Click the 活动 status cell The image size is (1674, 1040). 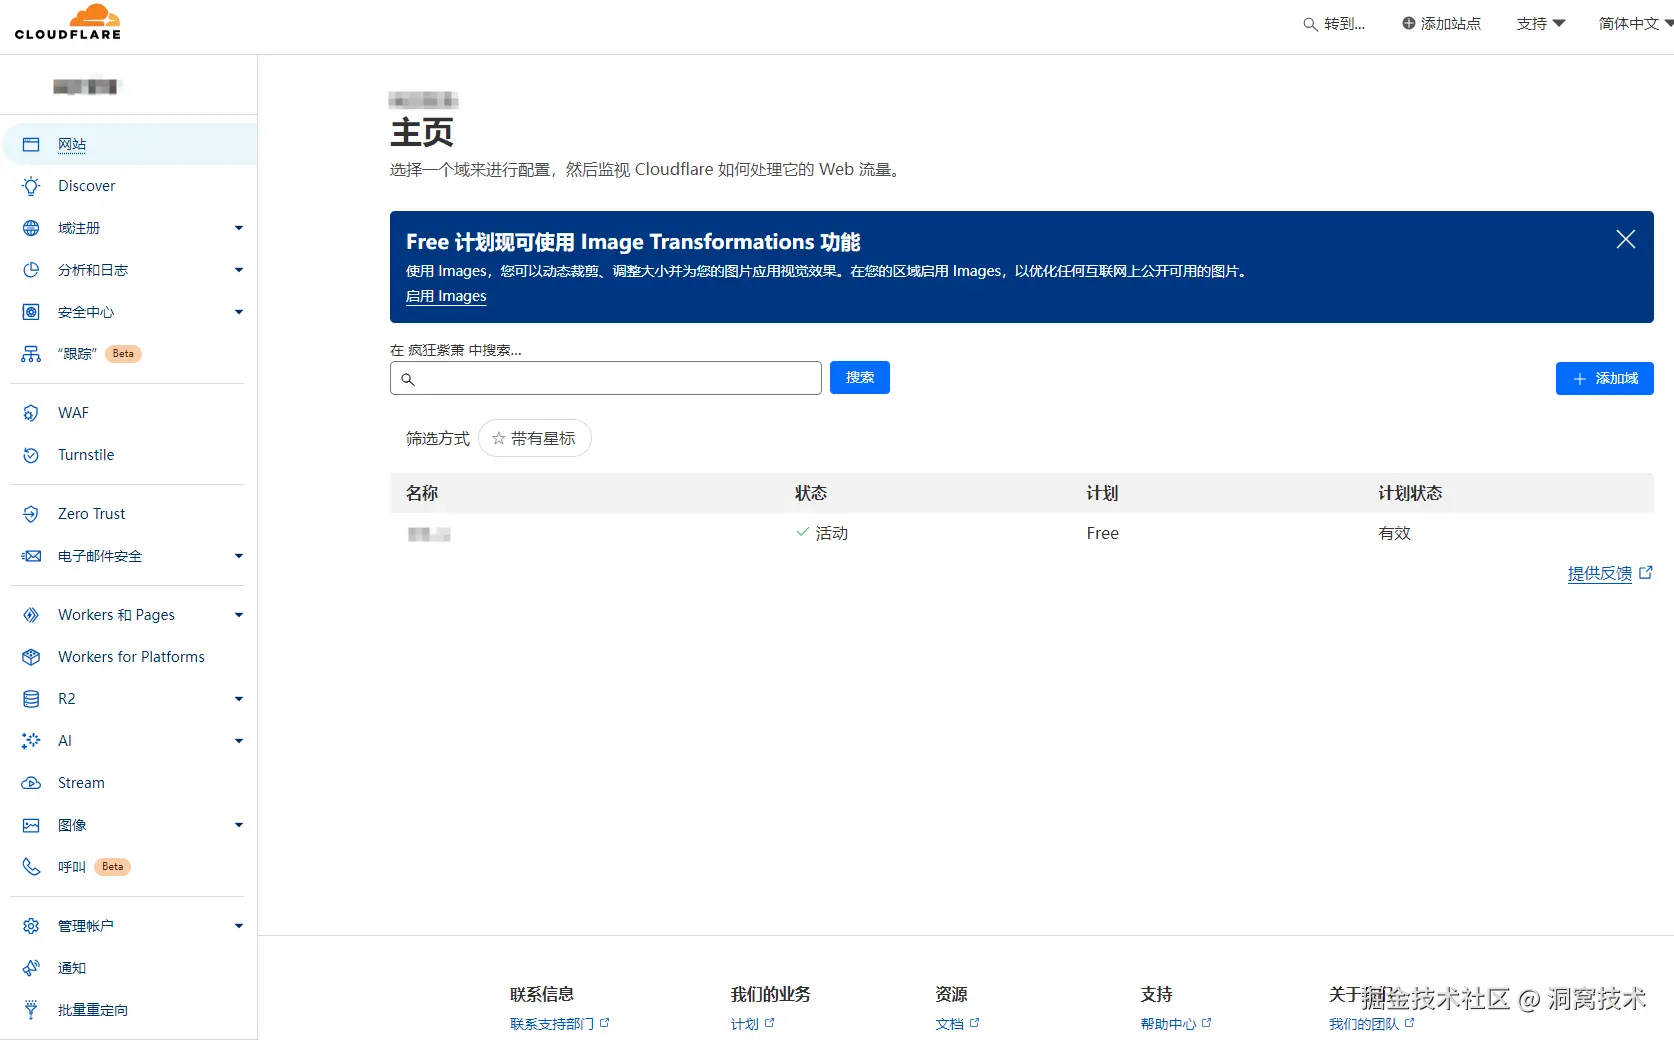coord(822,533)
